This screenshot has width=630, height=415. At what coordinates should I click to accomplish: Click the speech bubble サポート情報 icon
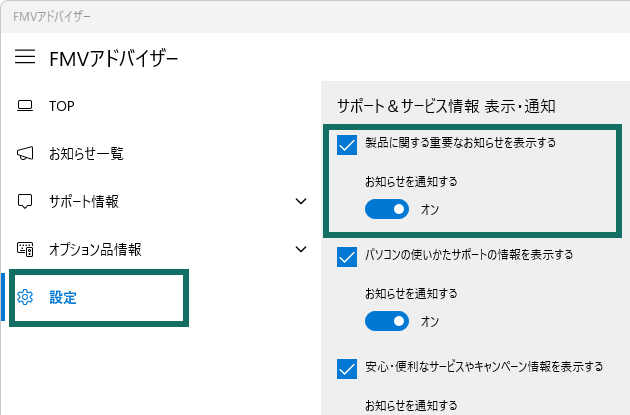point(26,201)
